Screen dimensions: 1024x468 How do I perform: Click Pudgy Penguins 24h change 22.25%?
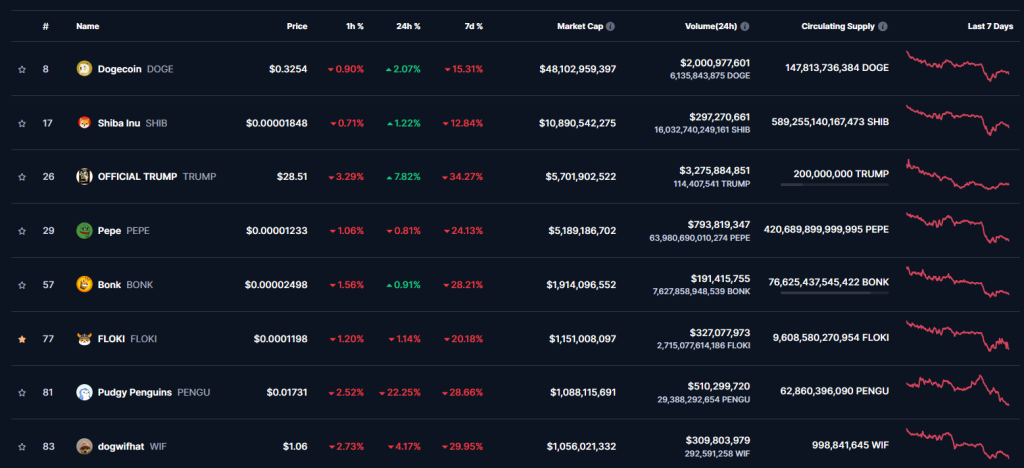tap(400, 392)
